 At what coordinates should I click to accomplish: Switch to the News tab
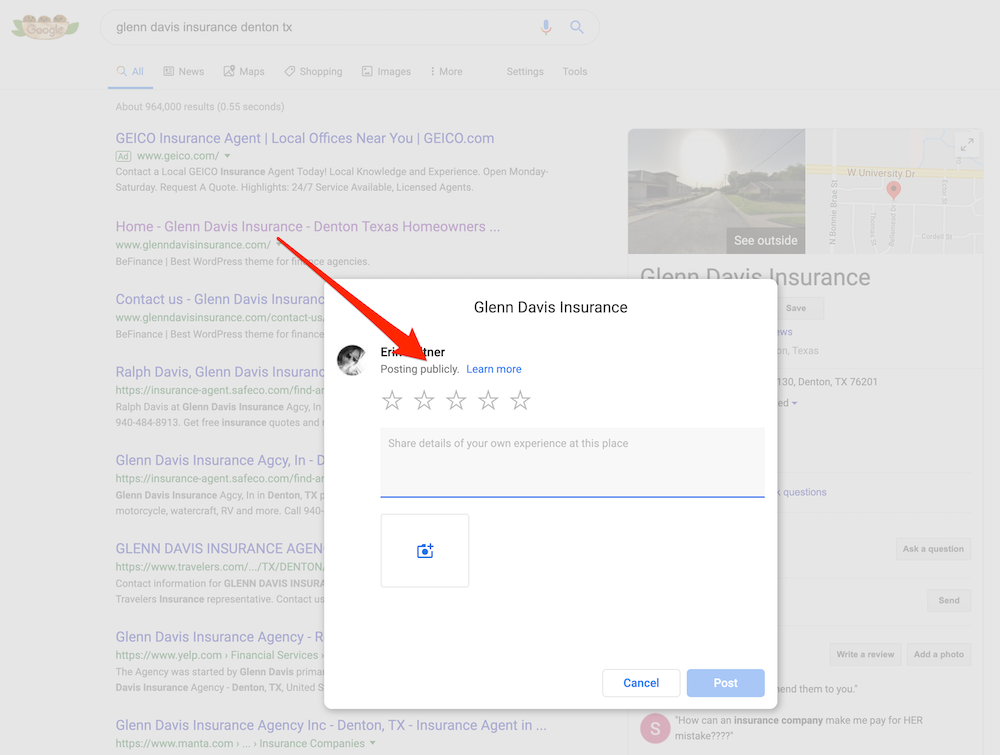tap(184, 71)
